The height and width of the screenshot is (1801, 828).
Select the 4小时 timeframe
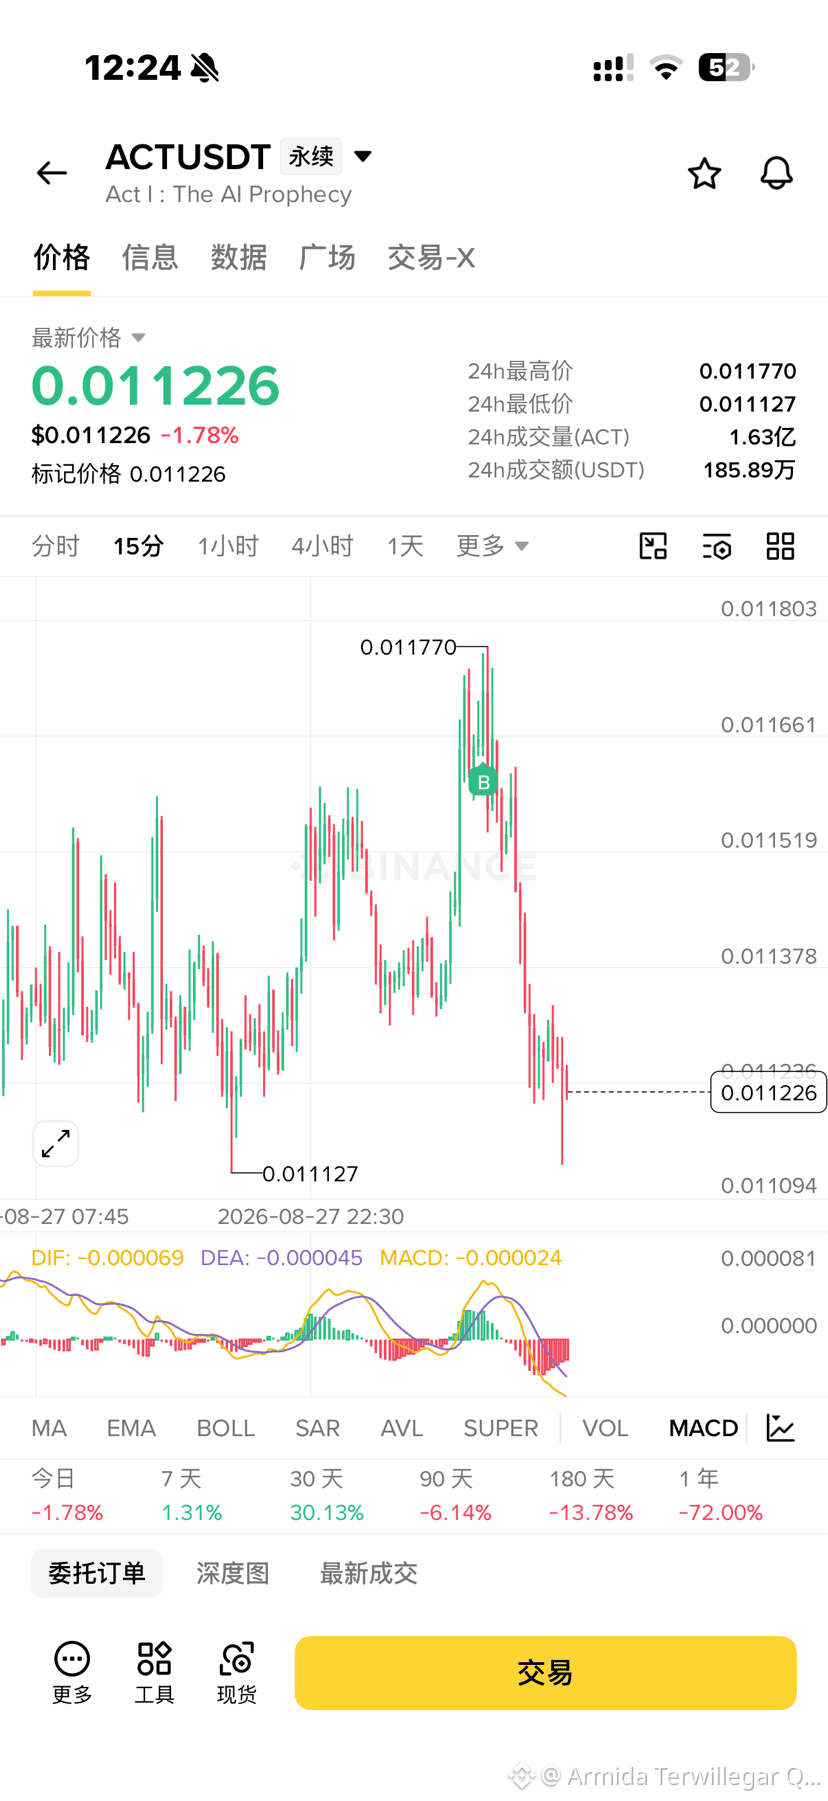(x=323, y=546)
